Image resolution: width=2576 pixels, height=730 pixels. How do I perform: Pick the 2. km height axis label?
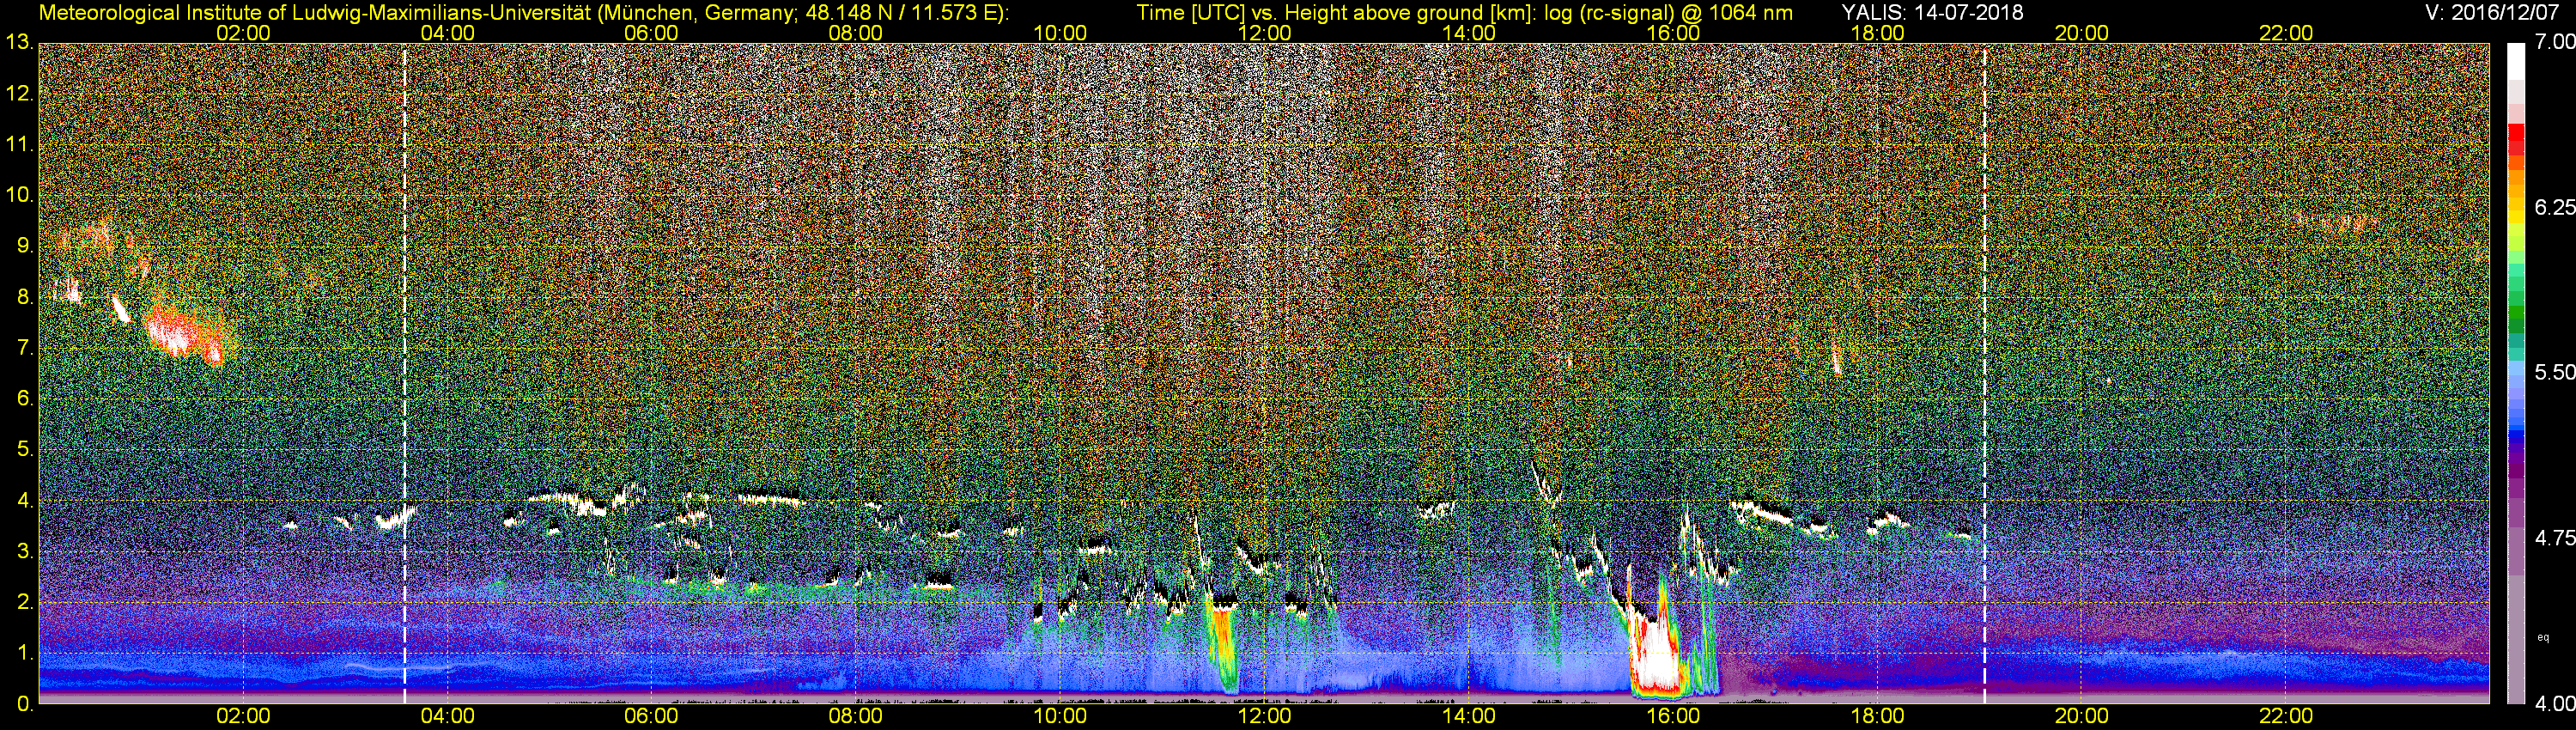(25, 602)
